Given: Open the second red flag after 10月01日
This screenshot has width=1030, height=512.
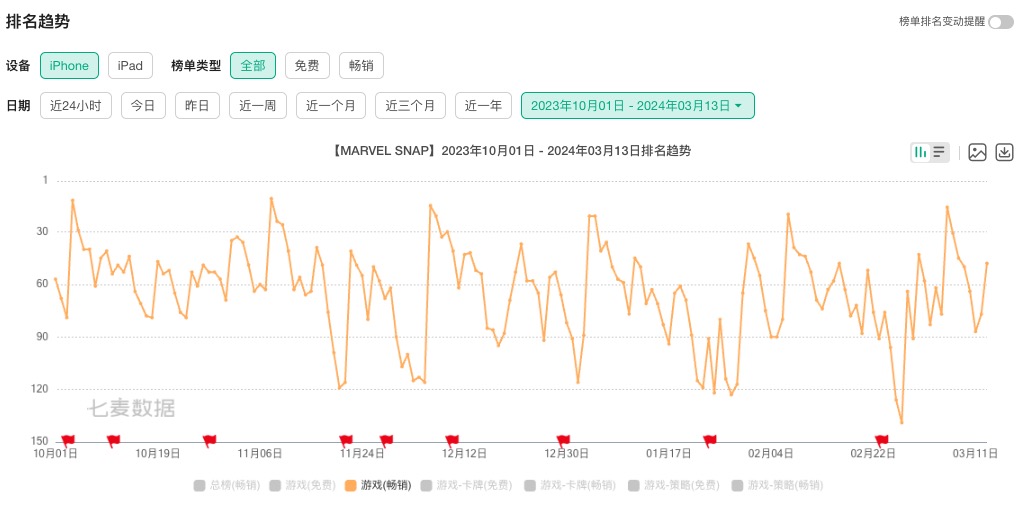Looking at the screenshot, I should [x=113, y=440].
